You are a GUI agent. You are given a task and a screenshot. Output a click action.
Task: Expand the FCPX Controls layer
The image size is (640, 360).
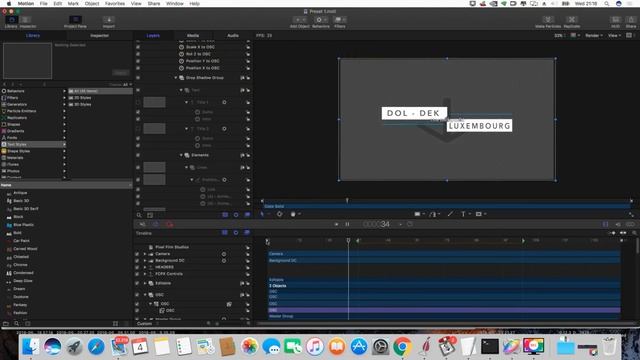[x=145, y=274]
